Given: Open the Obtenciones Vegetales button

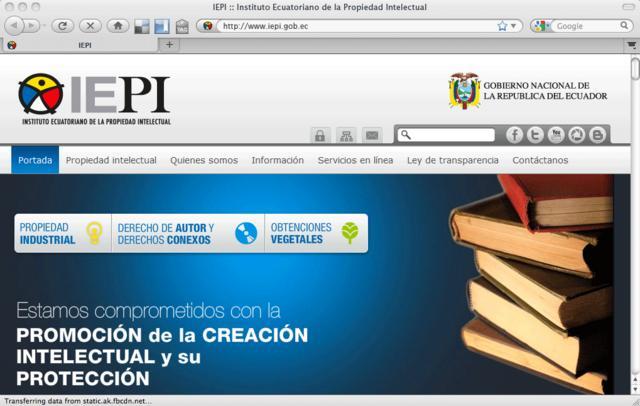Looking at the screenshot, I should point(316,233).
